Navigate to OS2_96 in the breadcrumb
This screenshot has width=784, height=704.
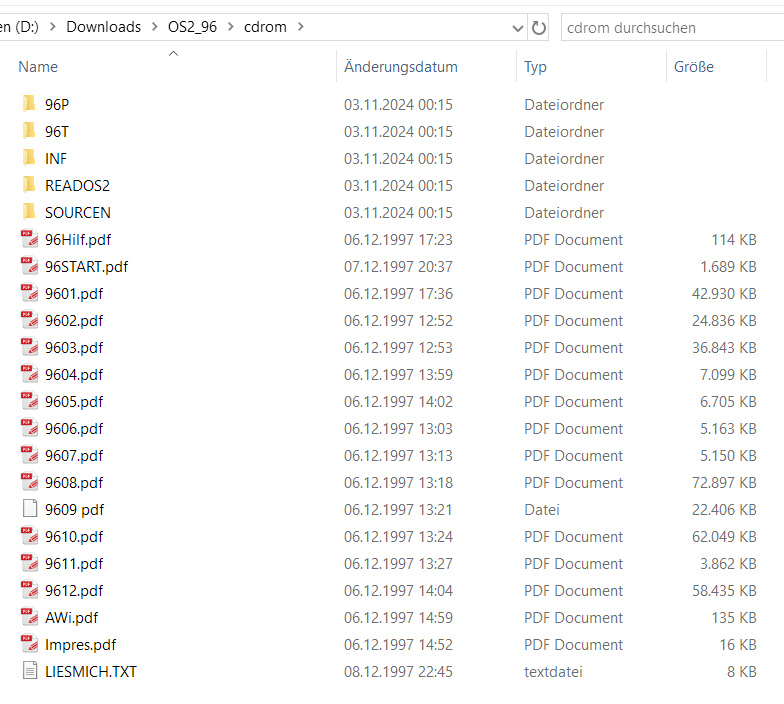(x=192, y=27)
